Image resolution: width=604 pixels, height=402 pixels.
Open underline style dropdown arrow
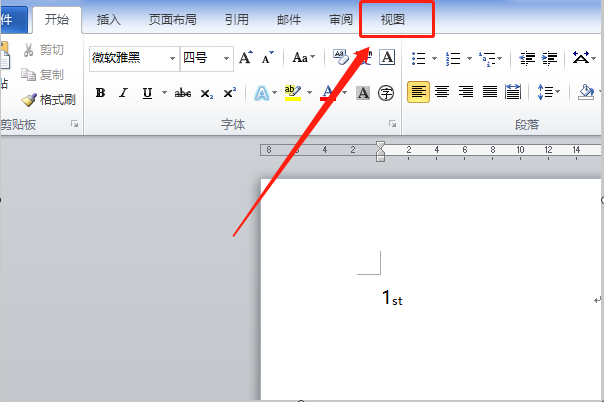coord(164,93)
